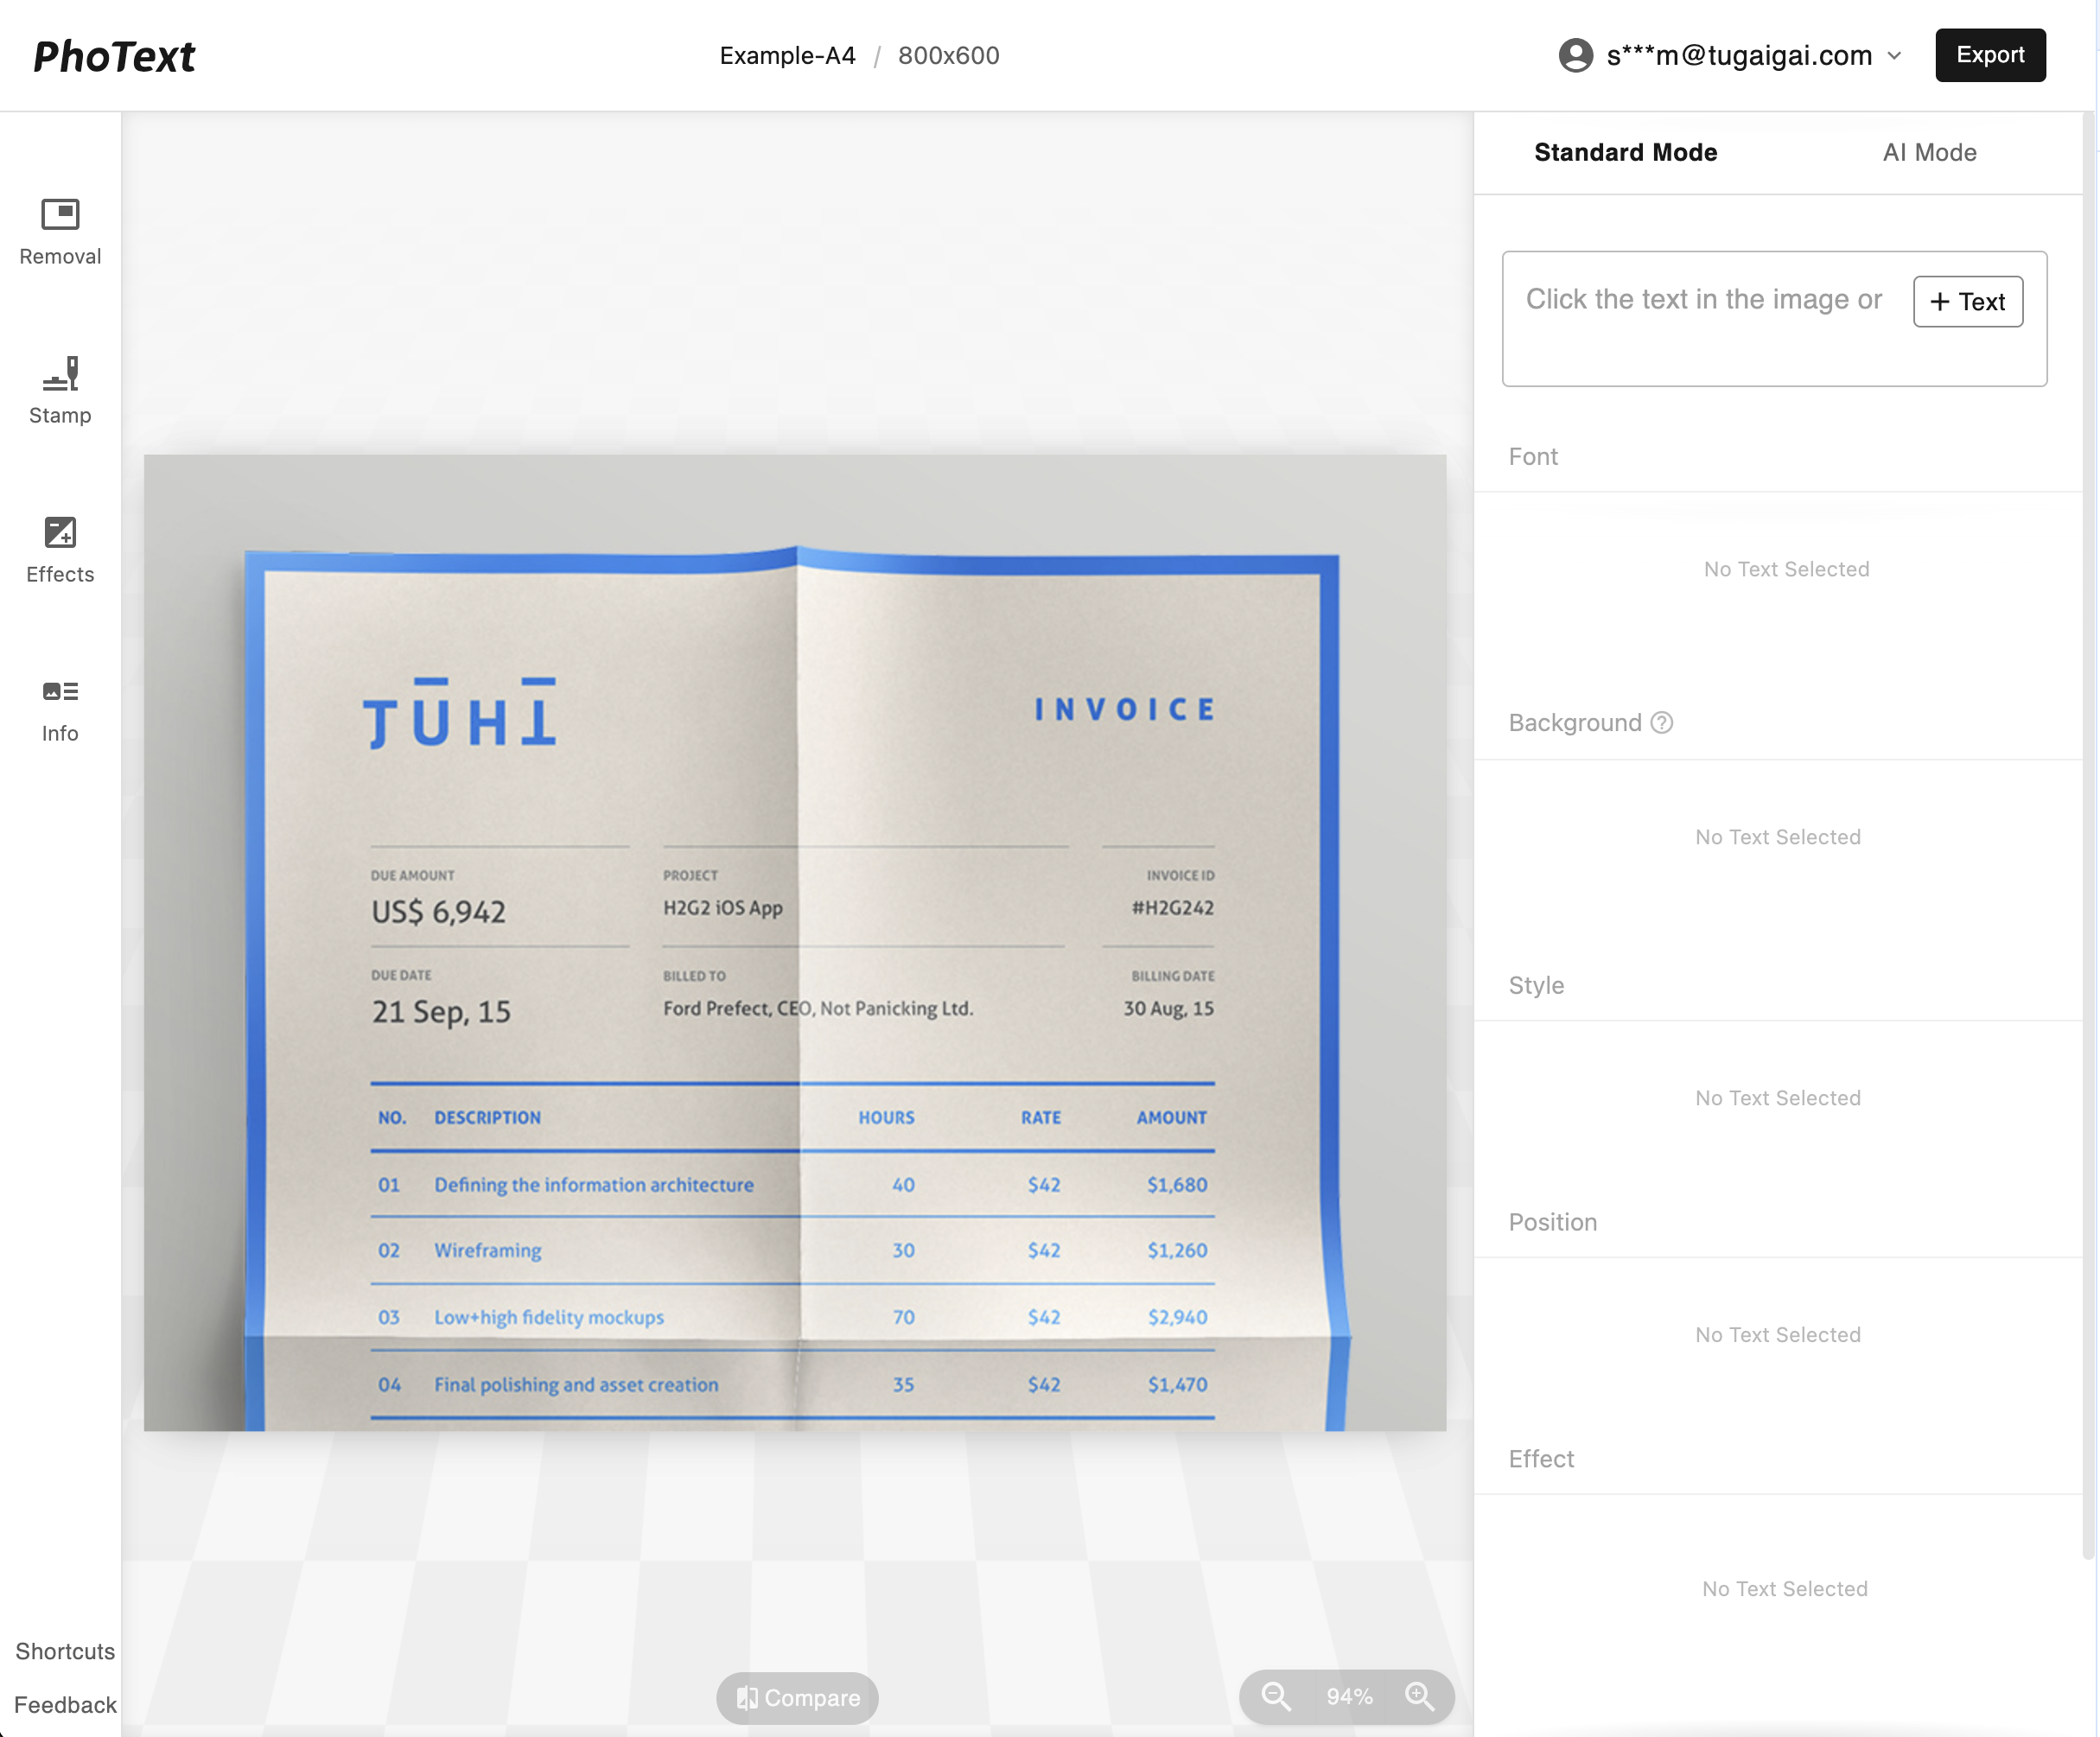Screen dimensions: 2100x1737
Task: Select the Removal tool in sidebar
Action: 60,228
